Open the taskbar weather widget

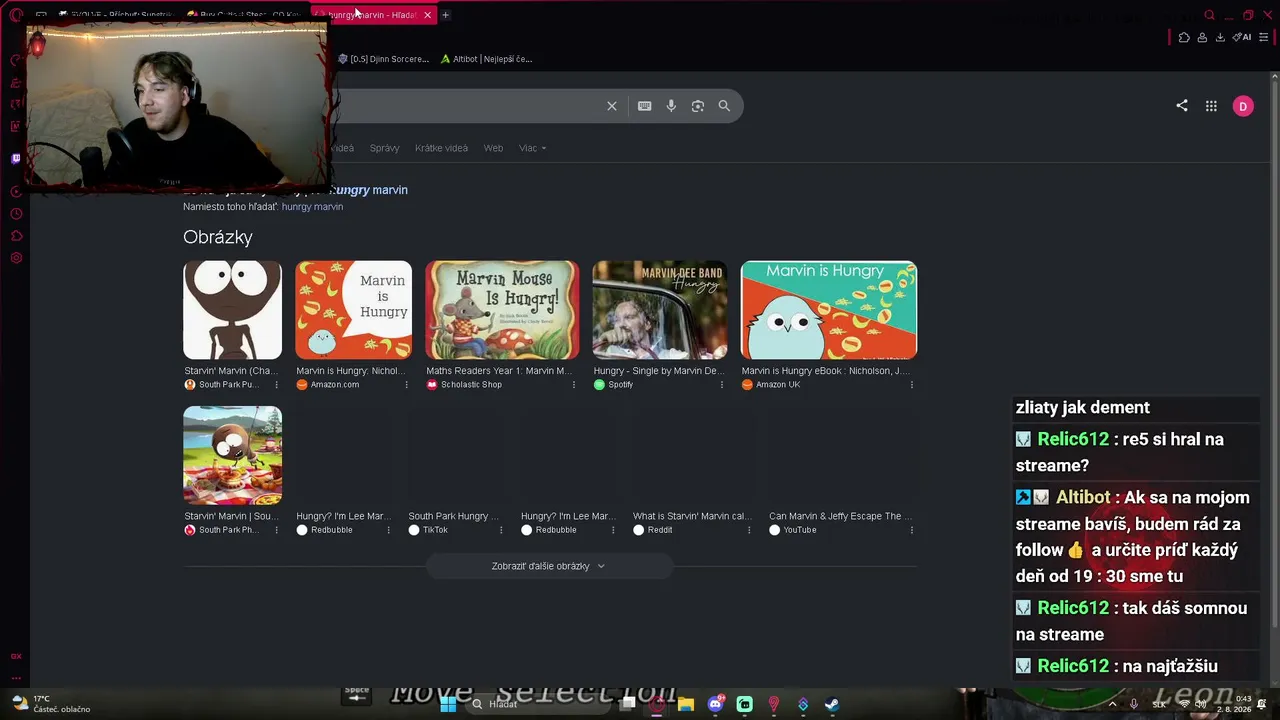coord(50,704)
